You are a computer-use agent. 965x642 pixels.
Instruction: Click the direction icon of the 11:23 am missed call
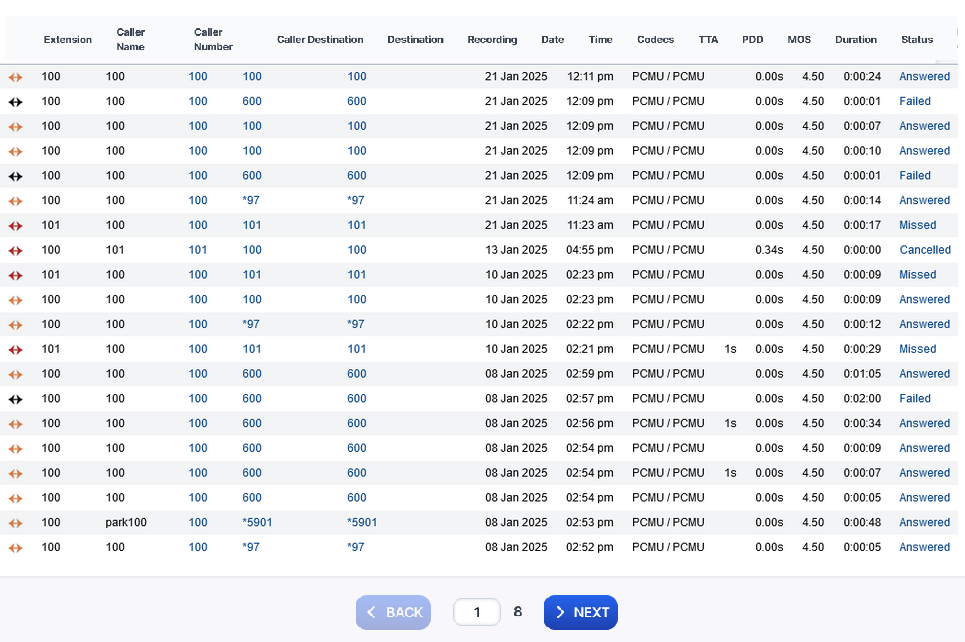pyautogui.click(x=15, y=226)
